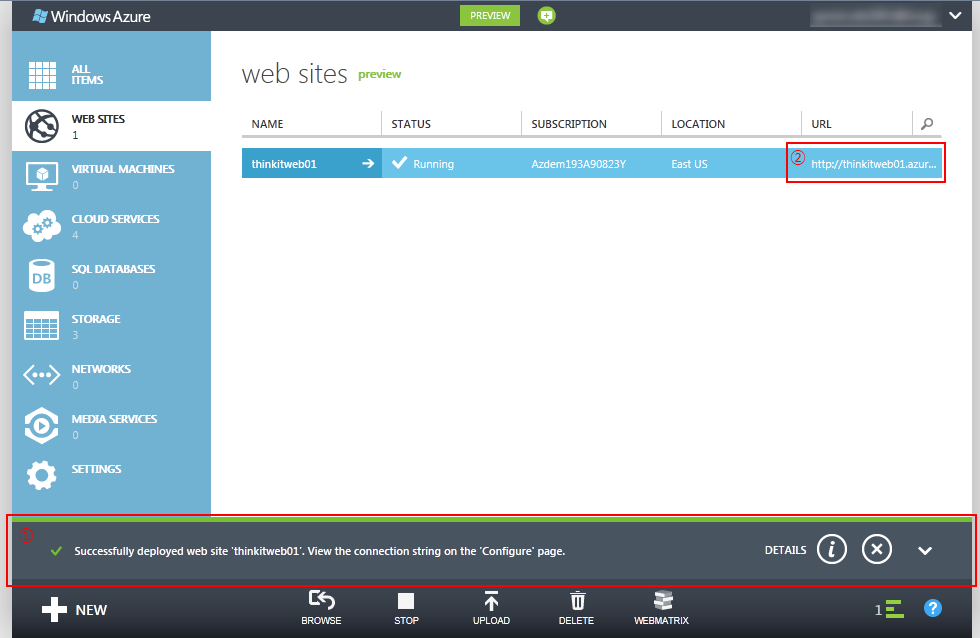This screenshot has width=980, height=638.
Task: Open the Networks icon
Action: 42,375
